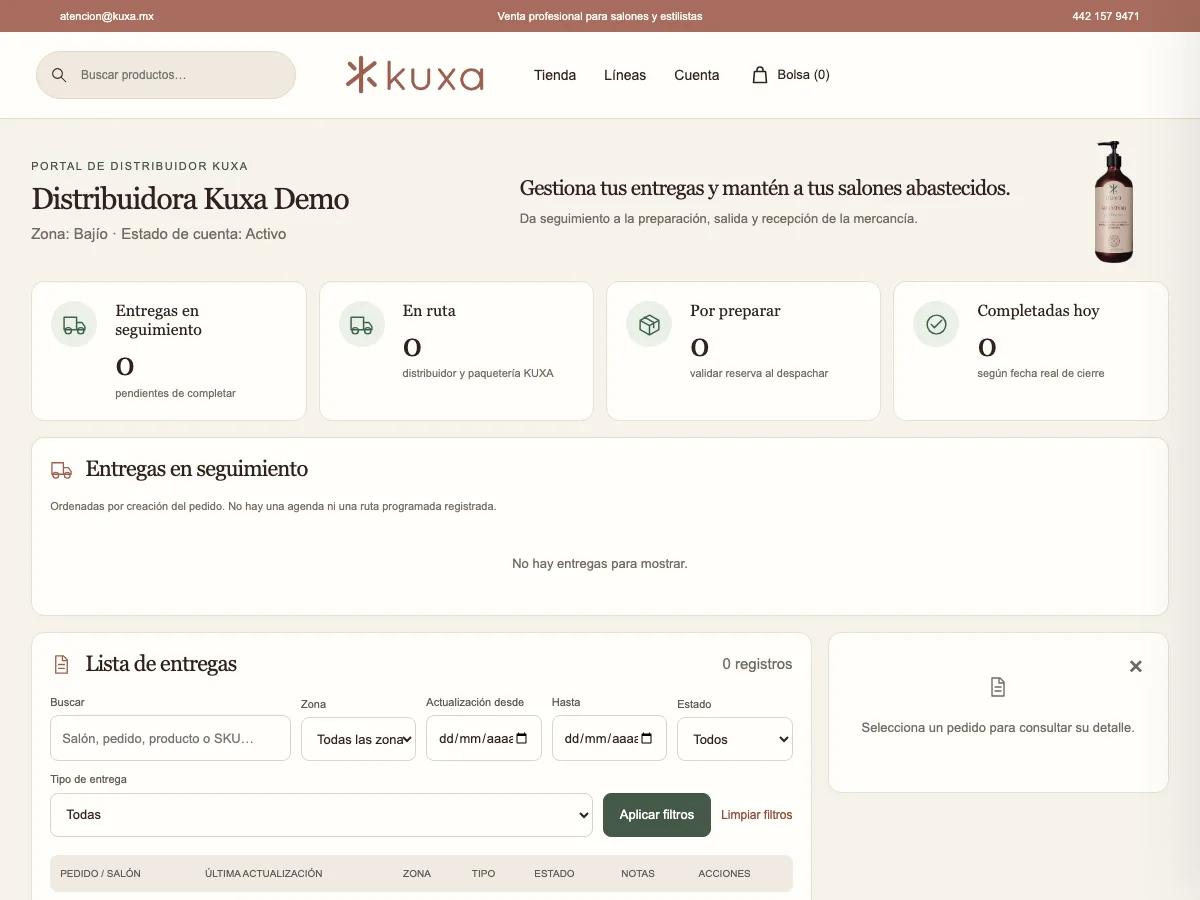
Task: Open the Kuxa logo home link
Action: tap(415, 75)
